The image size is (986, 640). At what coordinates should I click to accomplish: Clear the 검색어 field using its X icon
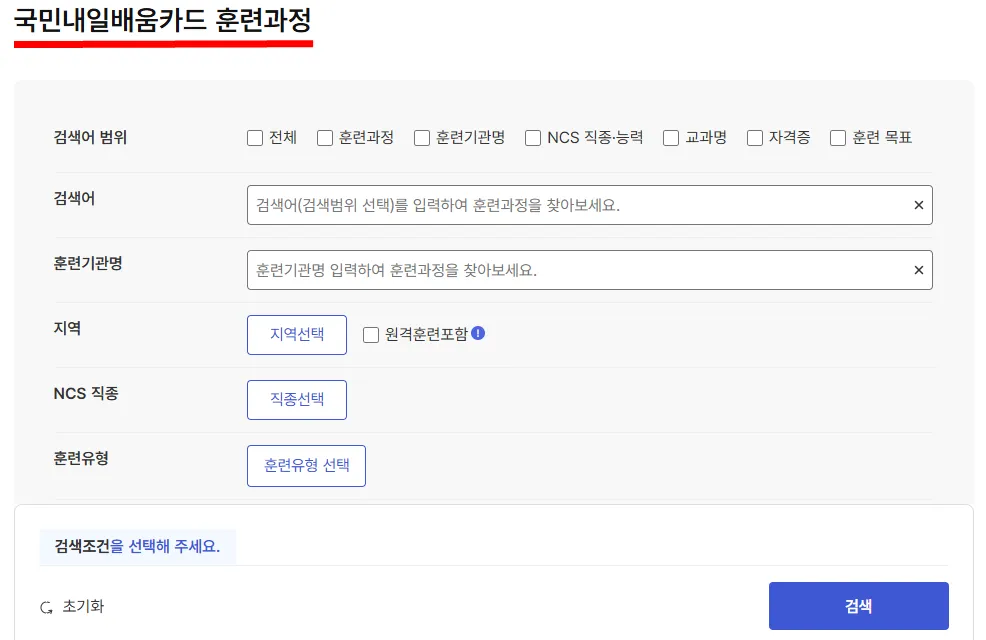point(918,205)
